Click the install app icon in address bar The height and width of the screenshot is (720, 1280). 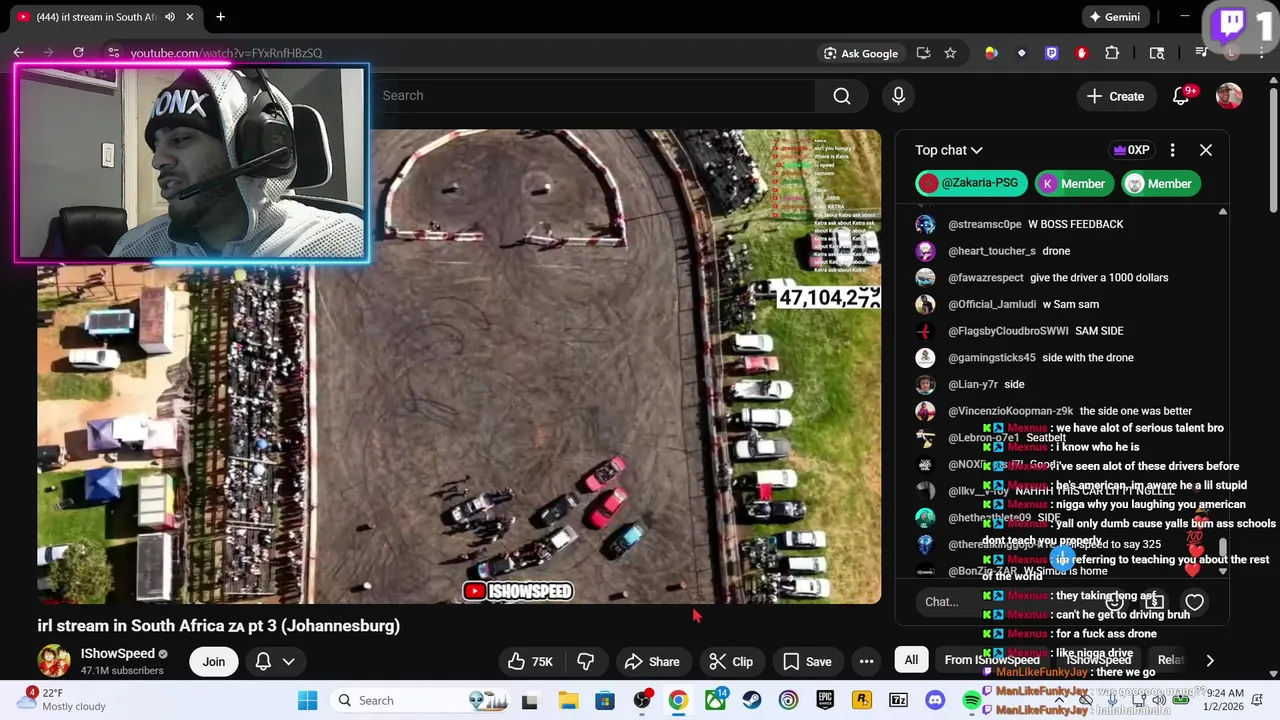point(923,53)
